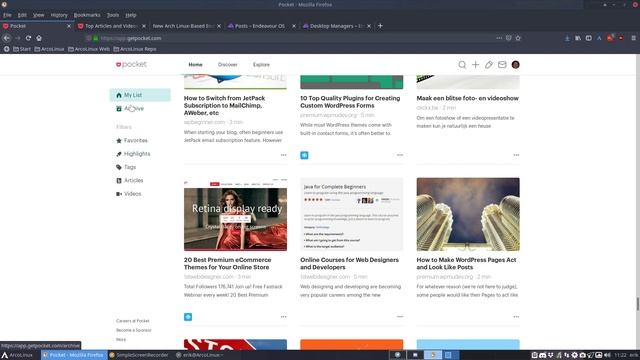
Task: Open options for WordPress Pages Act article
Action: (x=516, y=317)
